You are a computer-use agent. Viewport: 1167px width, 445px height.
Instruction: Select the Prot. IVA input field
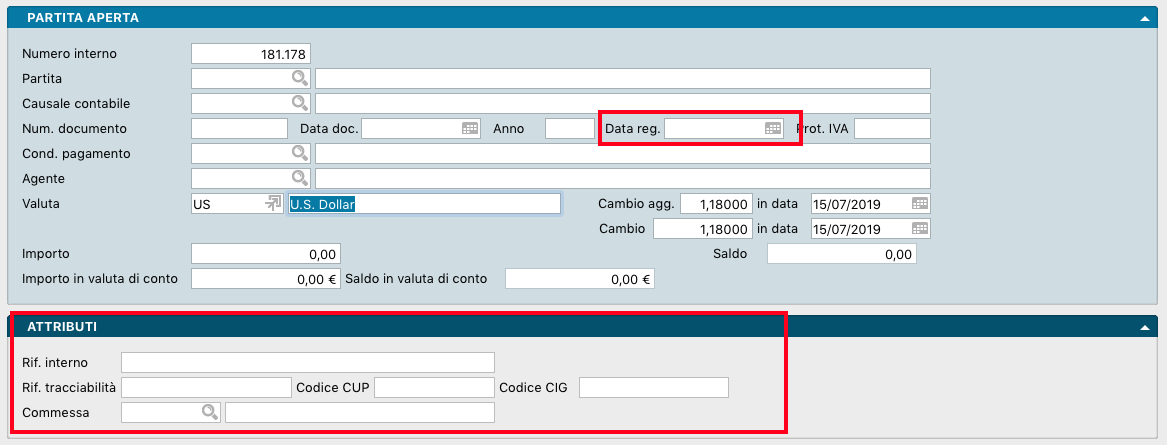pyautogui.click(x=892, y=128)
